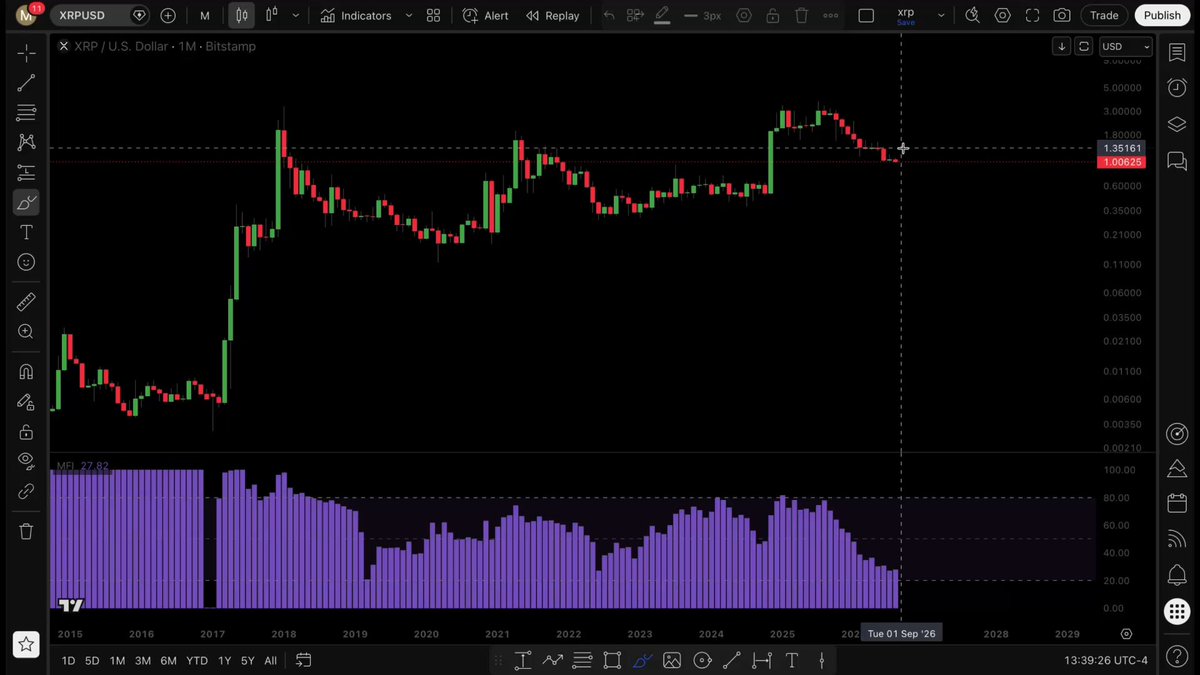The image size is (1200, 675).
Task: Select the text annotation tool in left sidebar
Action: [26, 232]
